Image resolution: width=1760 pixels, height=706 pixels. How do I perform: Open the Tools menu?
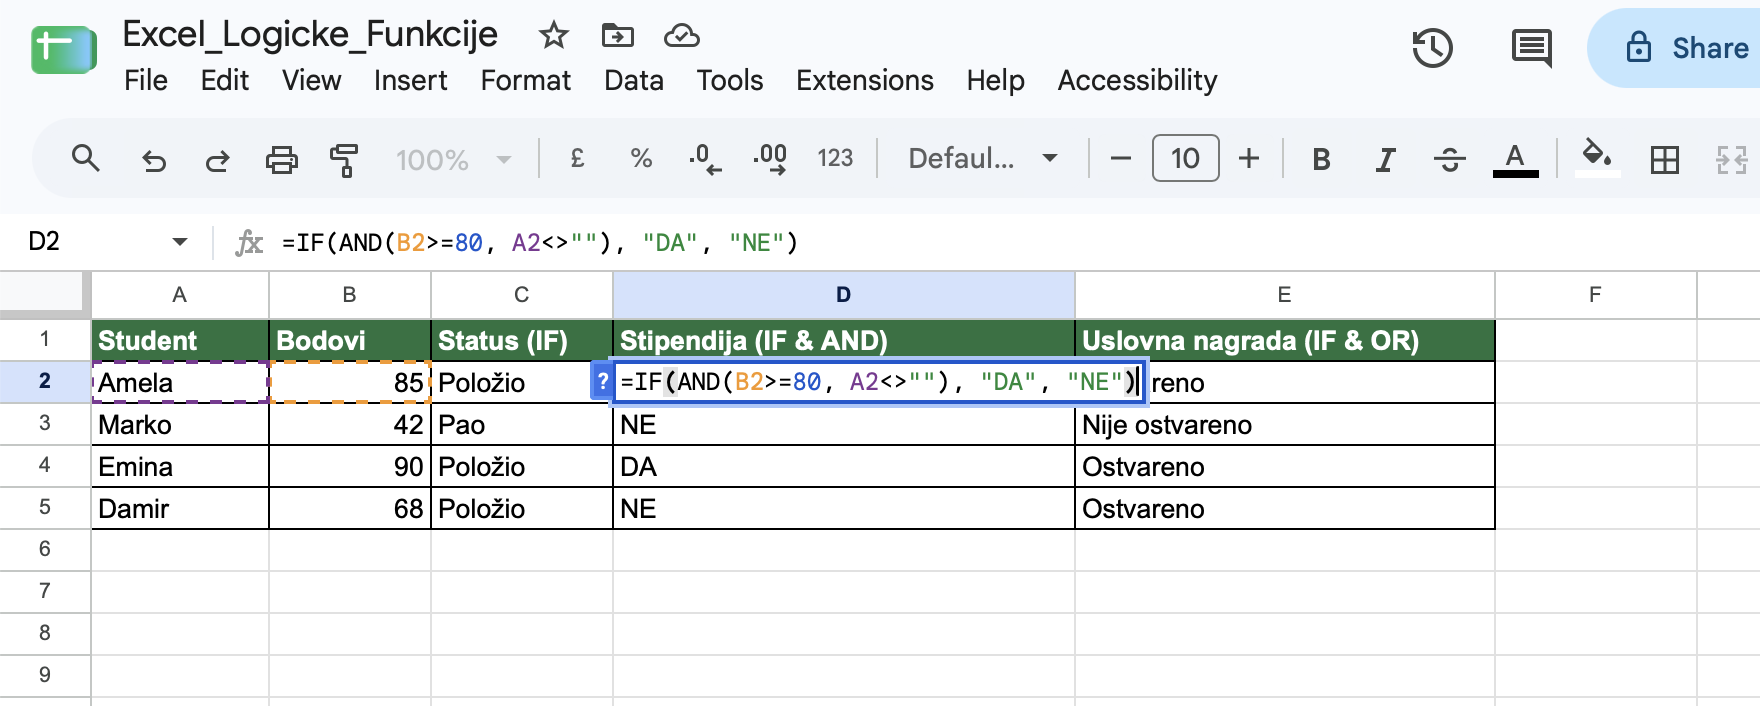pos(730,80)
